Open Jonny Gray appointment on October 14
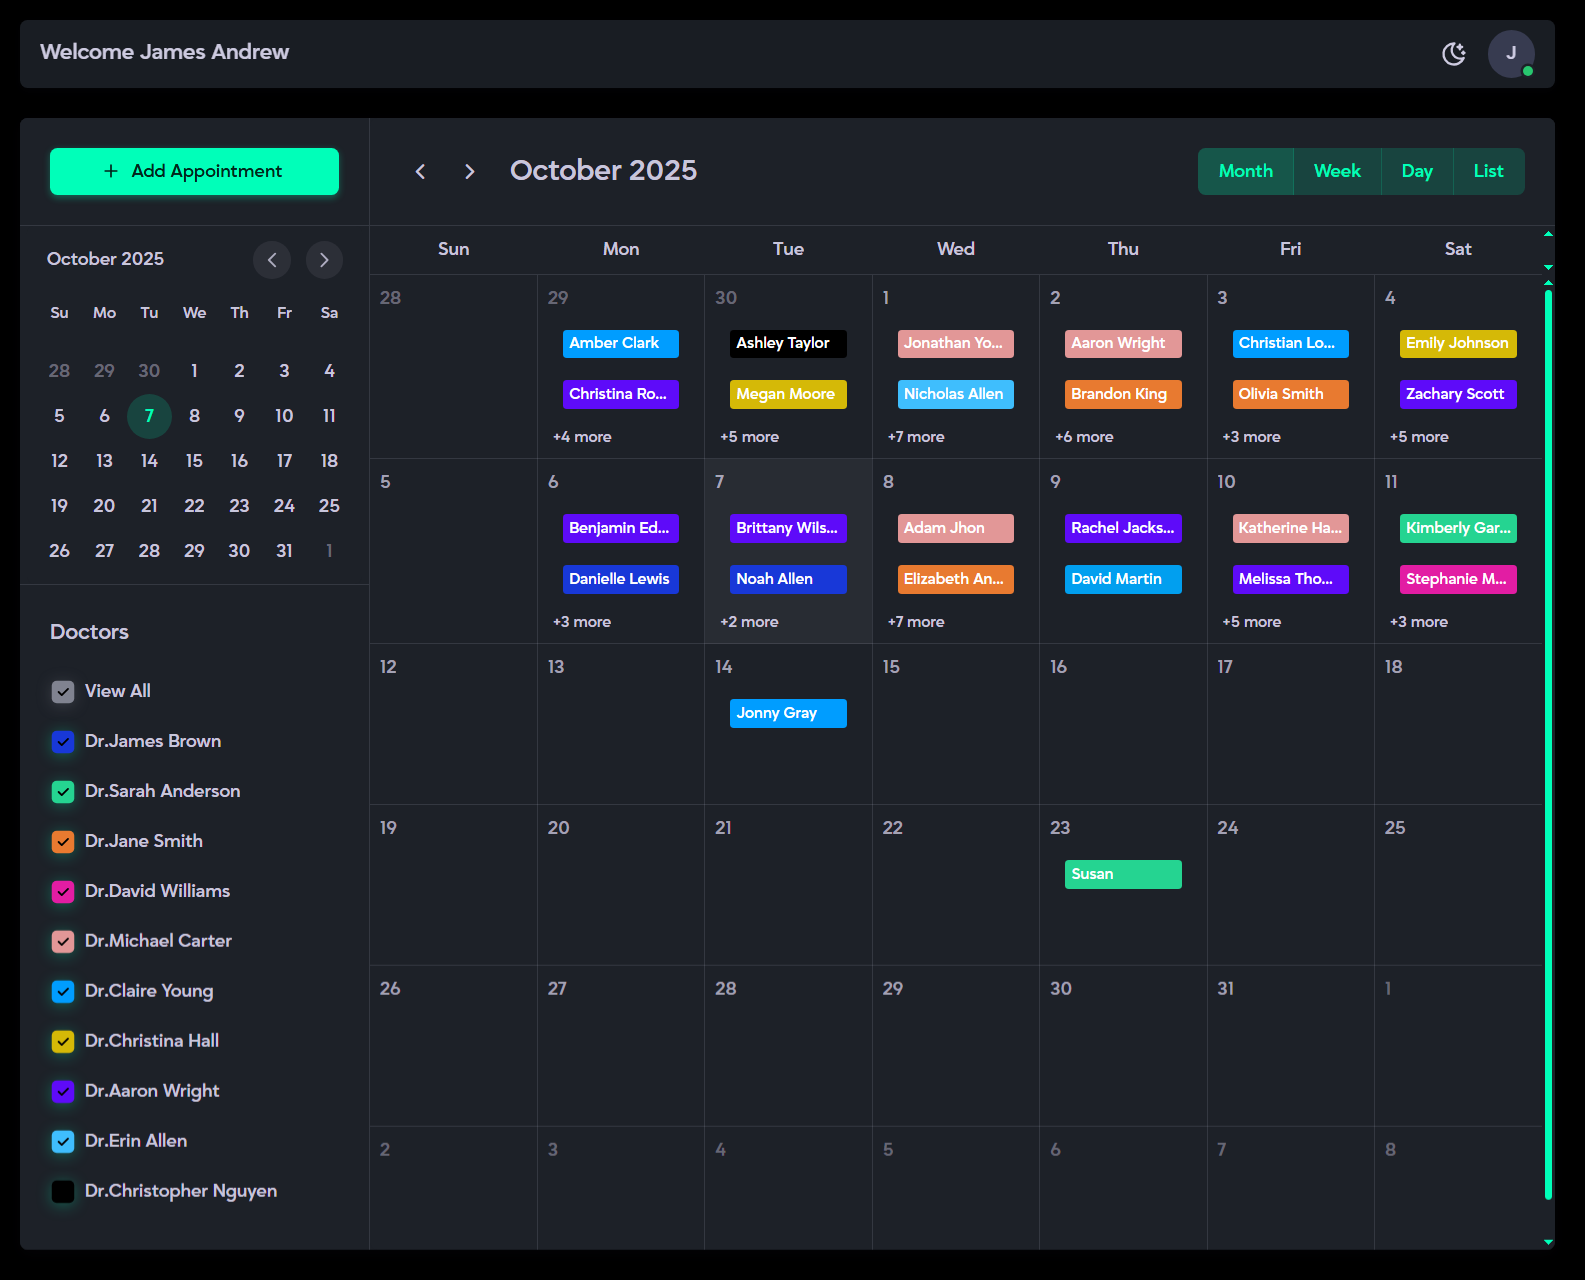The height and width of the screenshot is (1281, 1585). (x=788, y=713)
